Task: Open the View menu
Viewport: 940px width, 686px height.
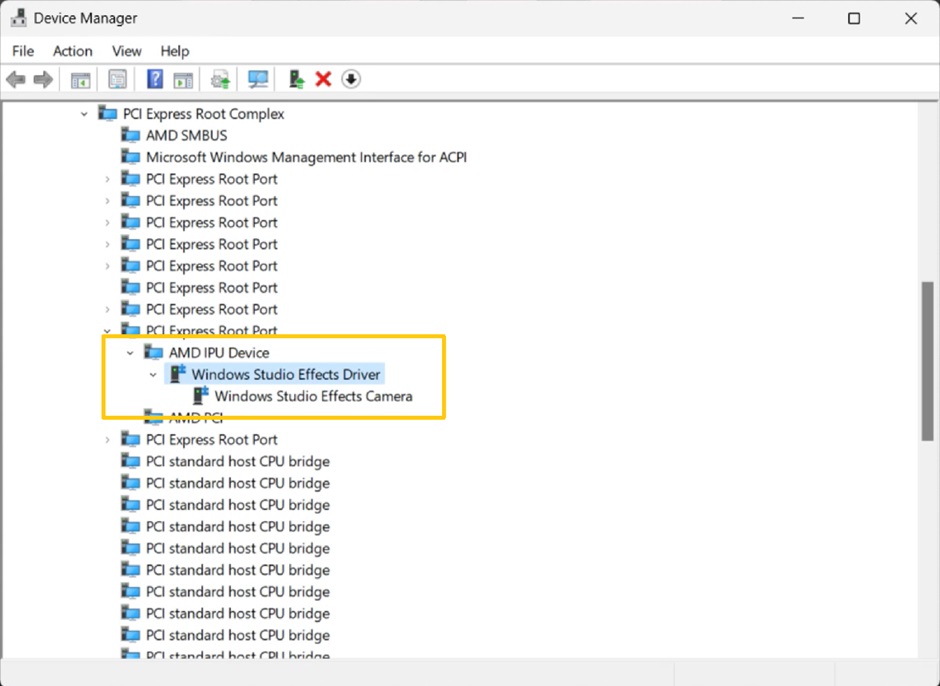Action: tap(126, 51)
